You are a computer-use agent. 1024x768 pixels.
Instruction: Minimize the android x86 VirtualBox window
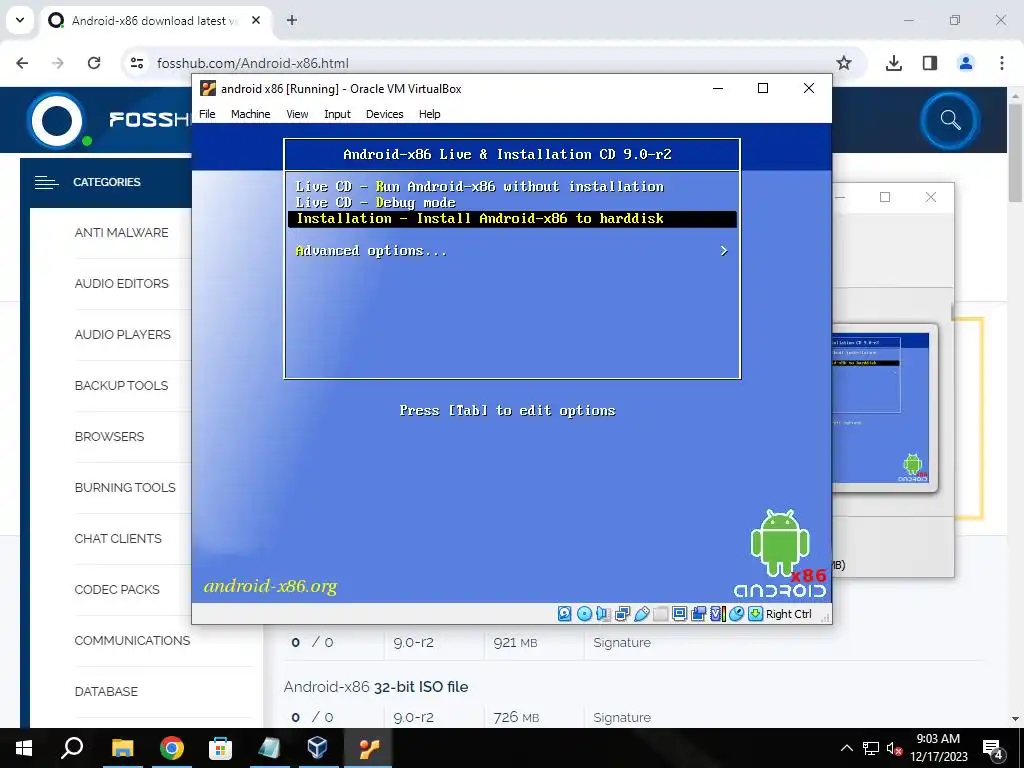[718, 88]
